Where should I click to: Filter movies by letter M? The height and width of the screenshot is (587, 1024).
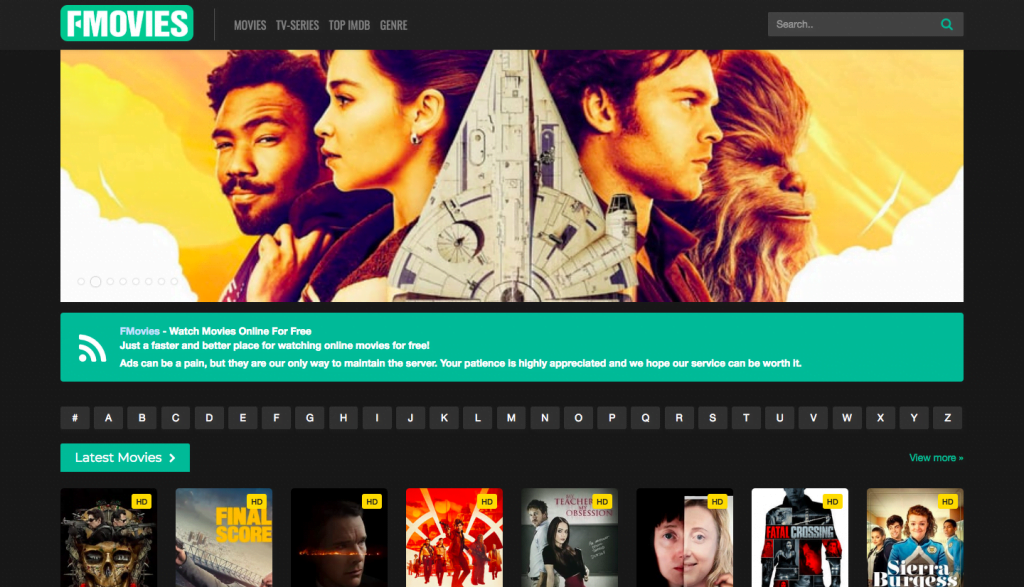click(x=511, y=418)
